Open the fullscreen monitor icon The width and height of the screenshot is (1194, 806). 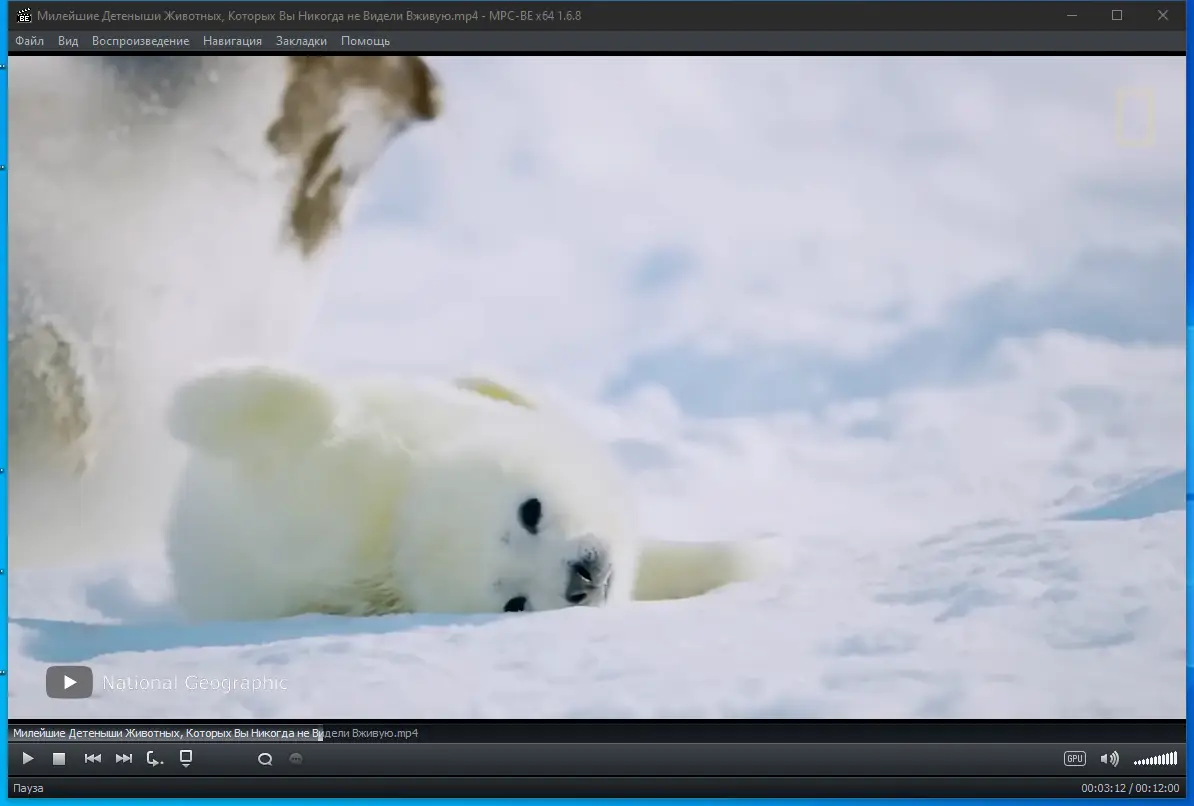(184, 758)
